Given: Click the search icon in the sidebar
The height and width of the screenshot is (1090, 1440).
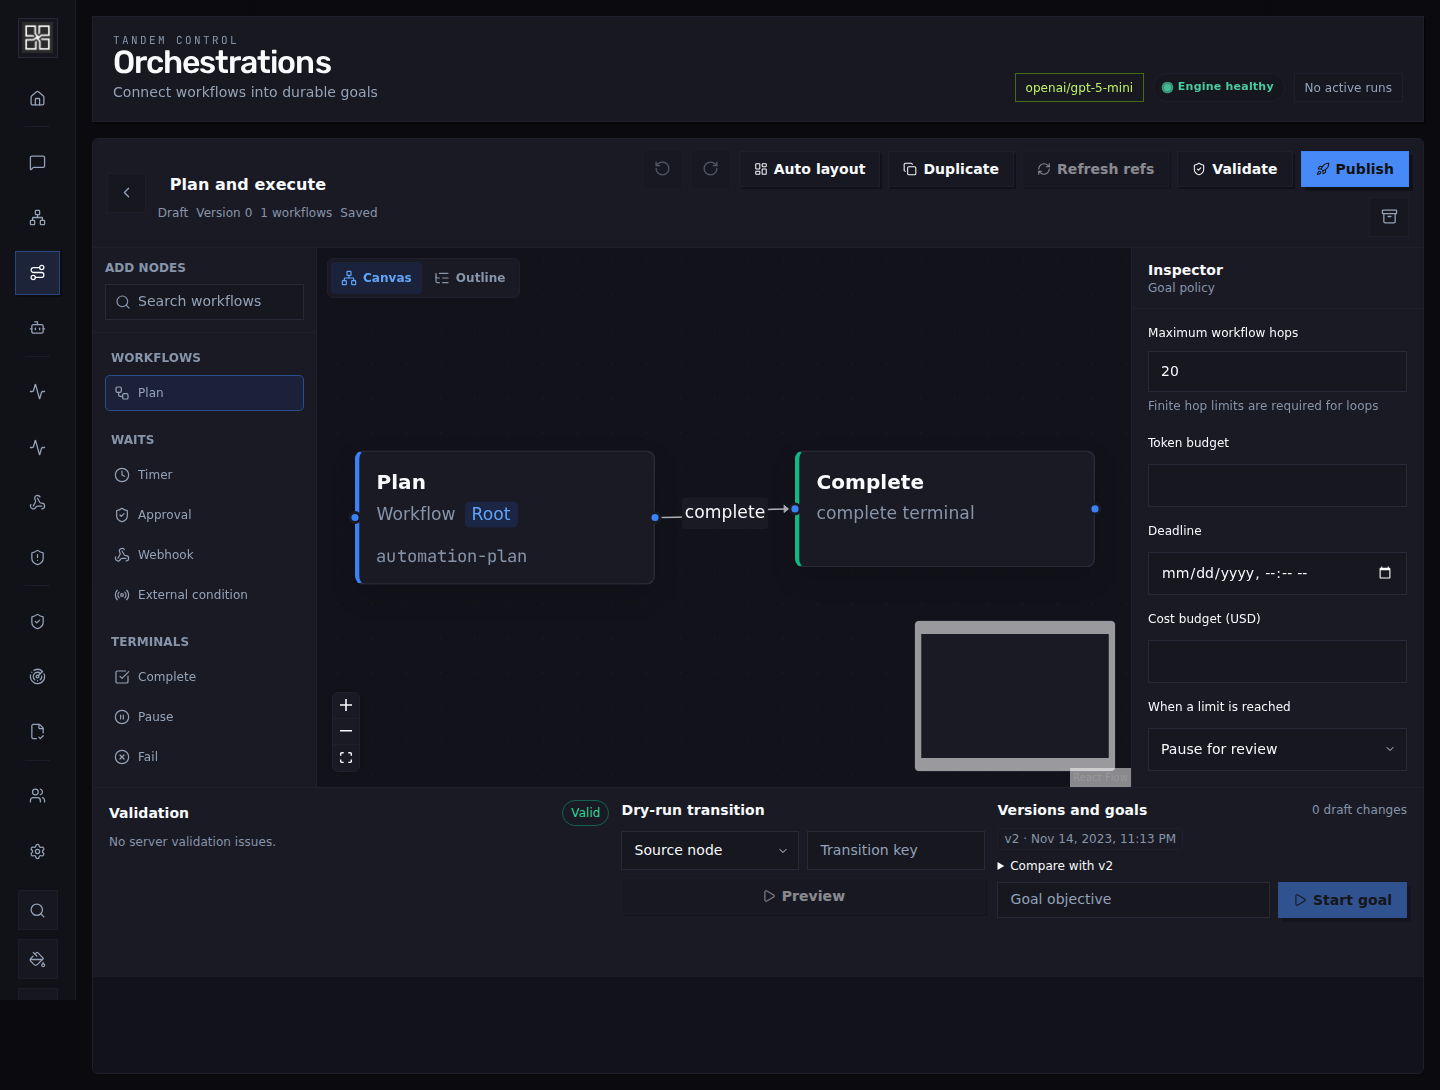Looking at the screenshot, I should point(37,910).
